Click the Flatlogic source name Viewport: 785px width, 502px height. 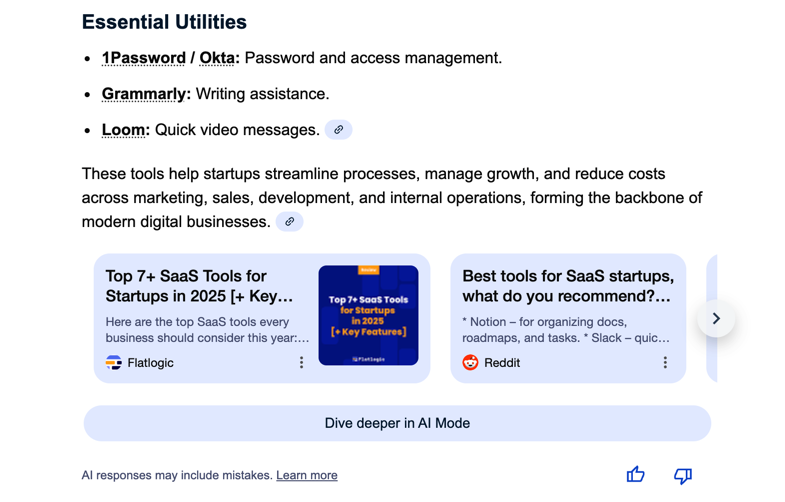coord(150,363)
